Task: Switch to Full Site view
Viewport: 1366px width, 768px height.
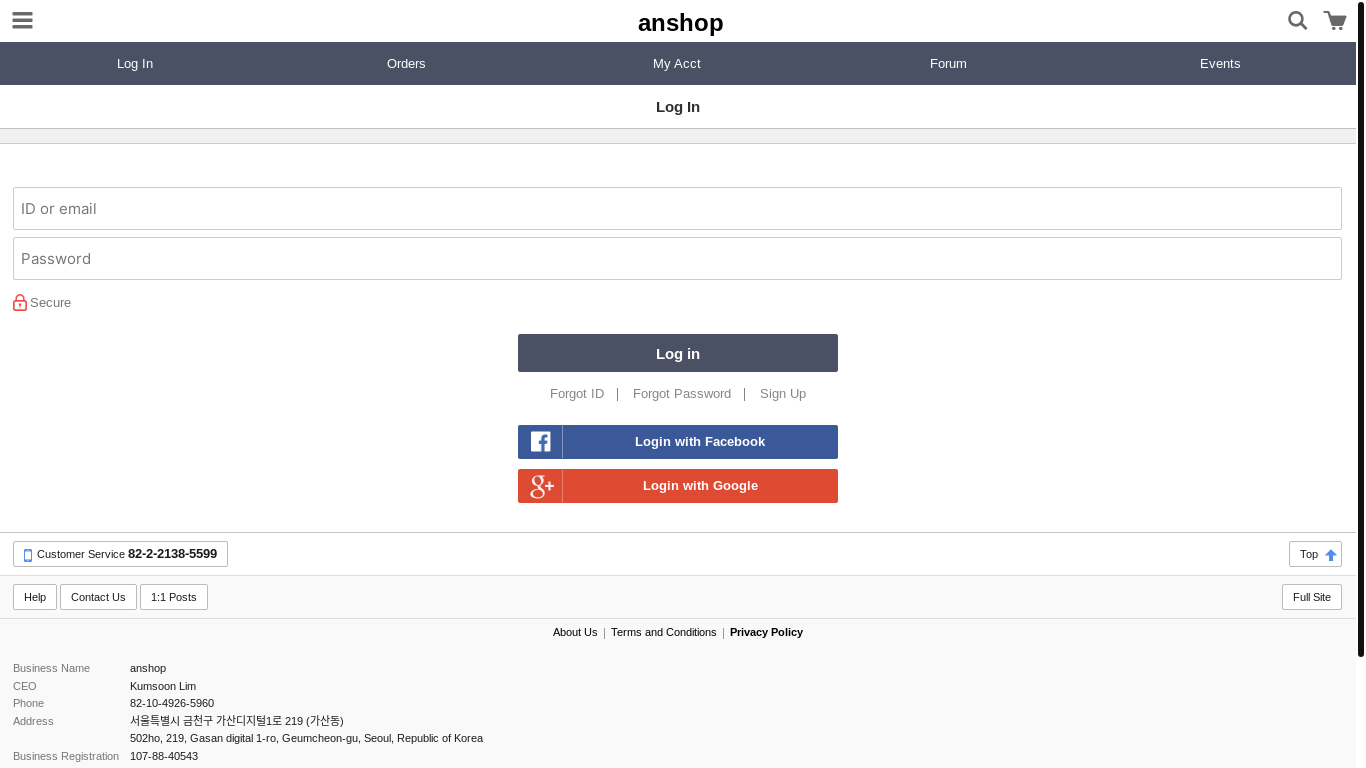Action: (x=1312, y=597)
